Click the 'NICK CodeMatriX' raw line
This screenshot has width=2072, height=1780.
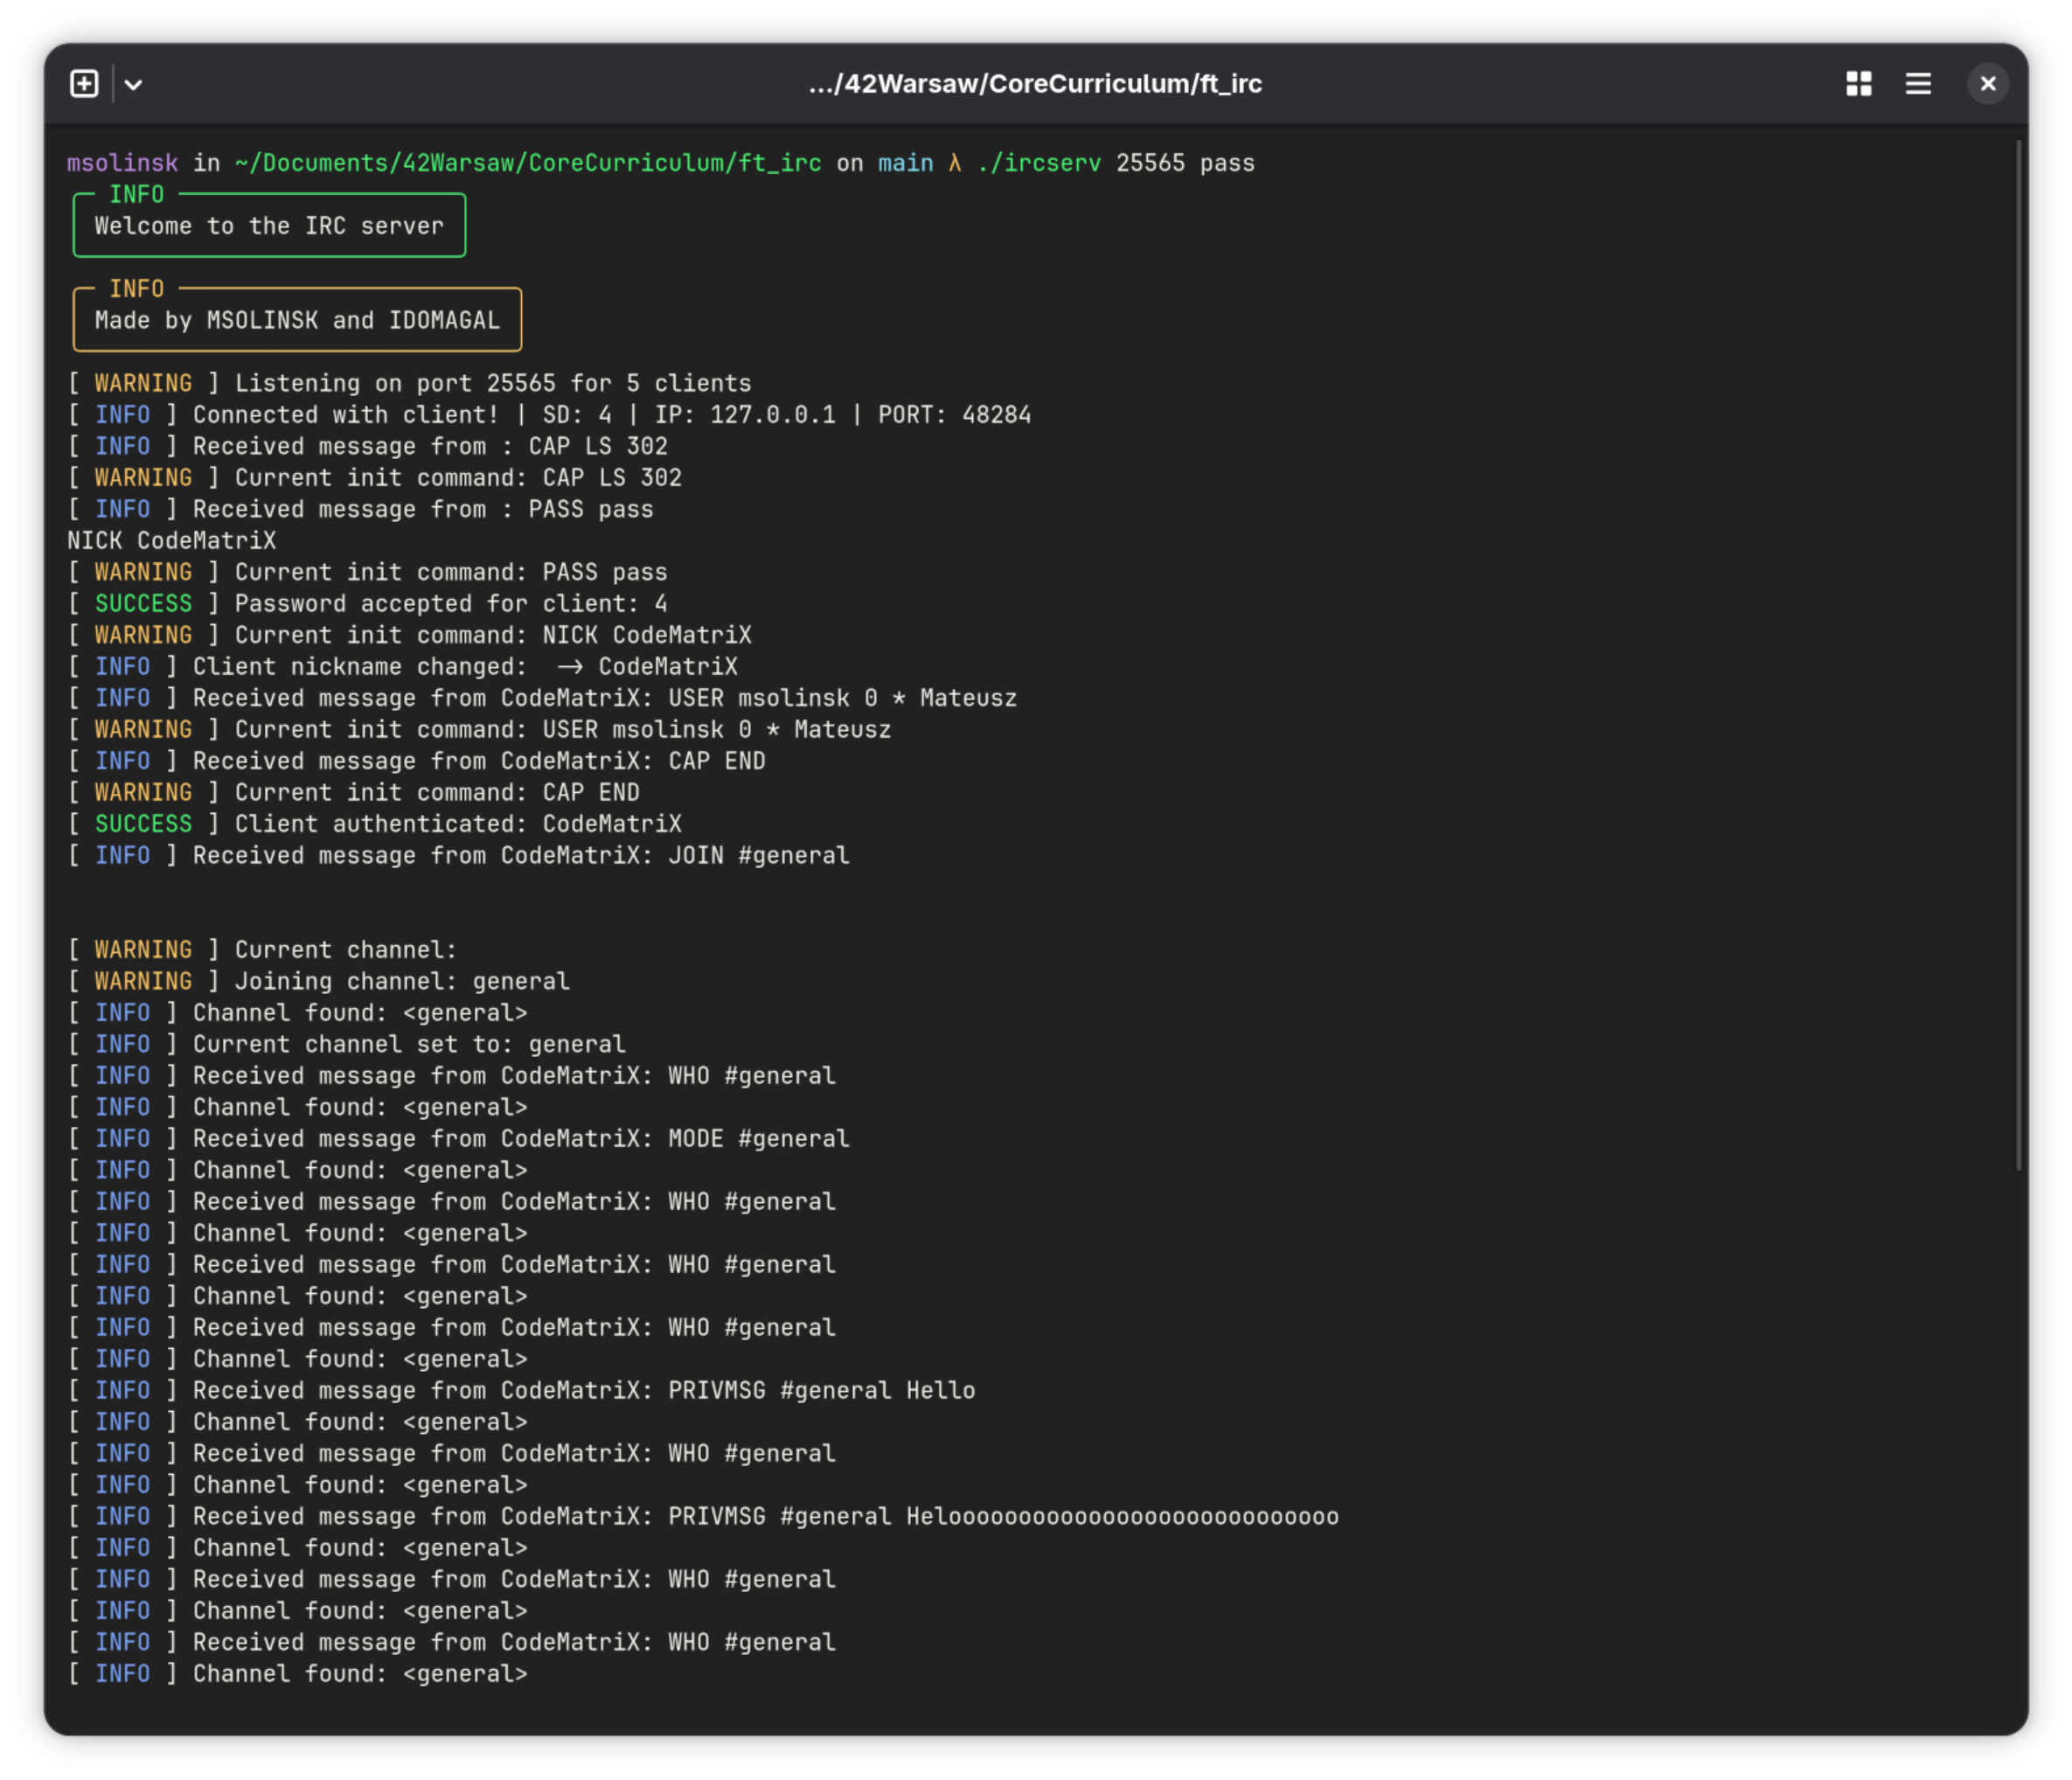[x=172, y=541]
